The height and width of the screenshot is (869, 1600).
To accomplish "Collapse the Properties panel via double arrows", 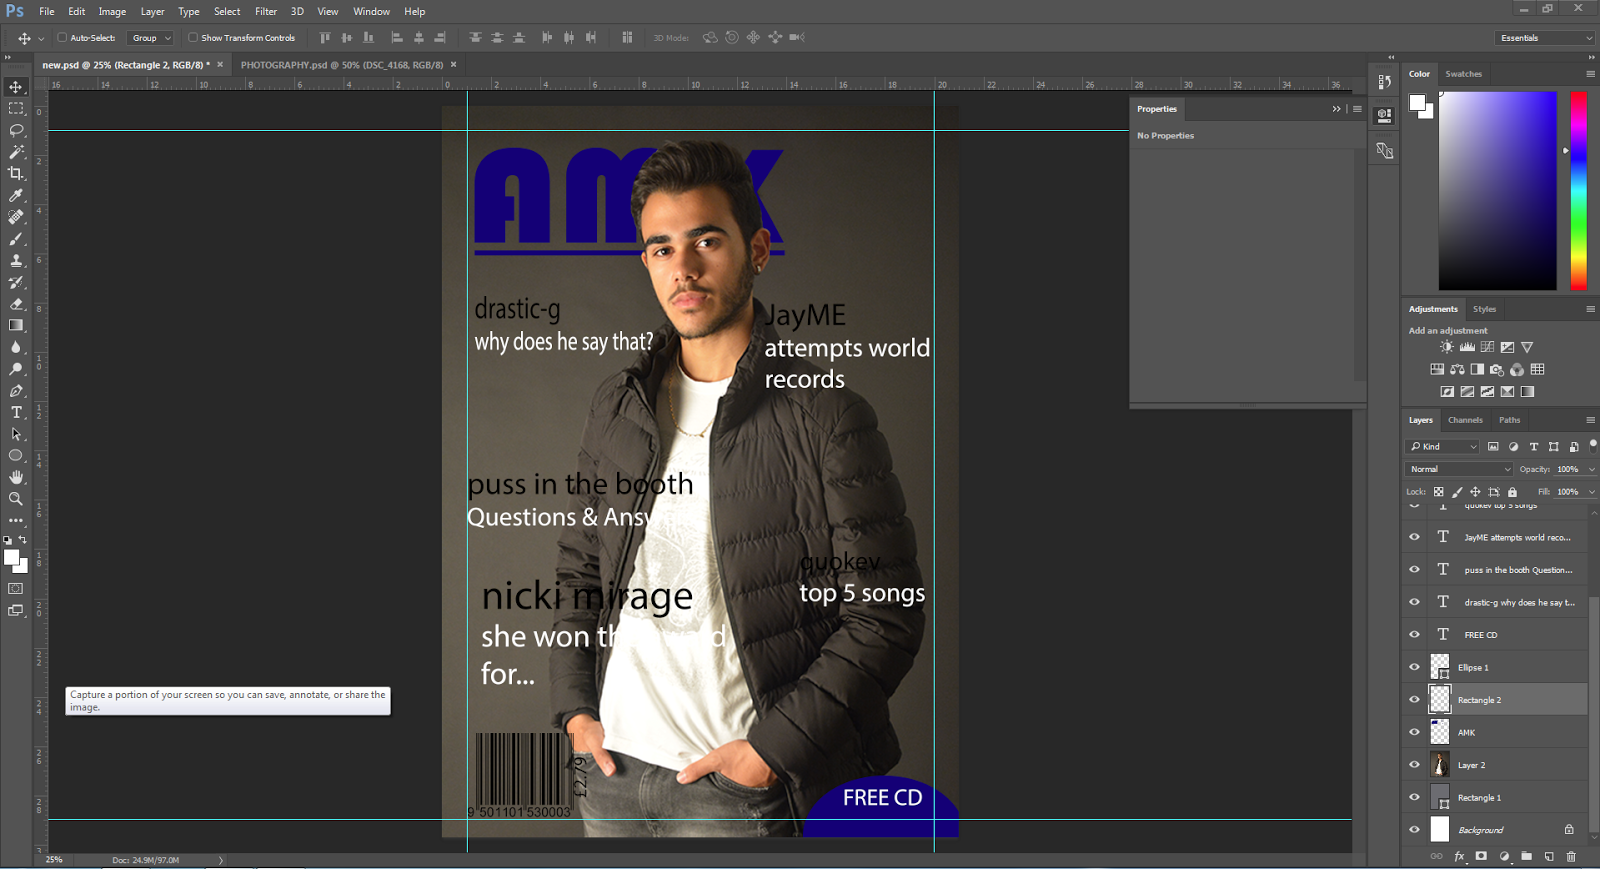I will coord(1336,109).
